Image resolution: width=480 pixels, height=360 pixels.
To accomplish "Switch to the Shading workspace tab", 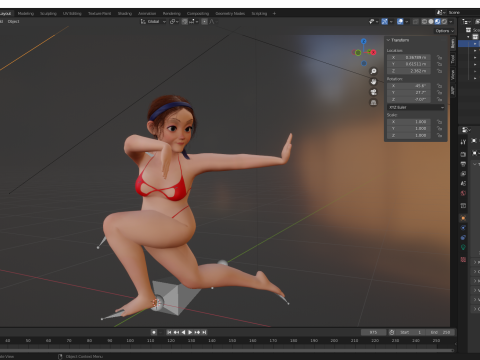I will point(125,14).
